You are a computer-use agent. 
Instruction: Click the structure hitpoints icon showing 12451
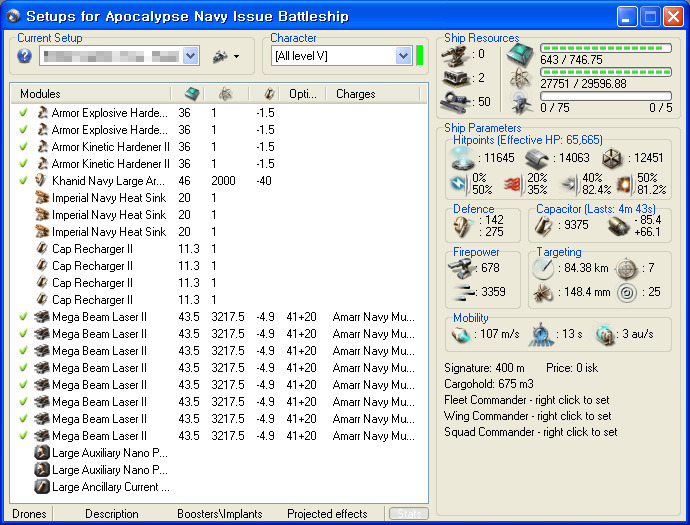(612, 159)
